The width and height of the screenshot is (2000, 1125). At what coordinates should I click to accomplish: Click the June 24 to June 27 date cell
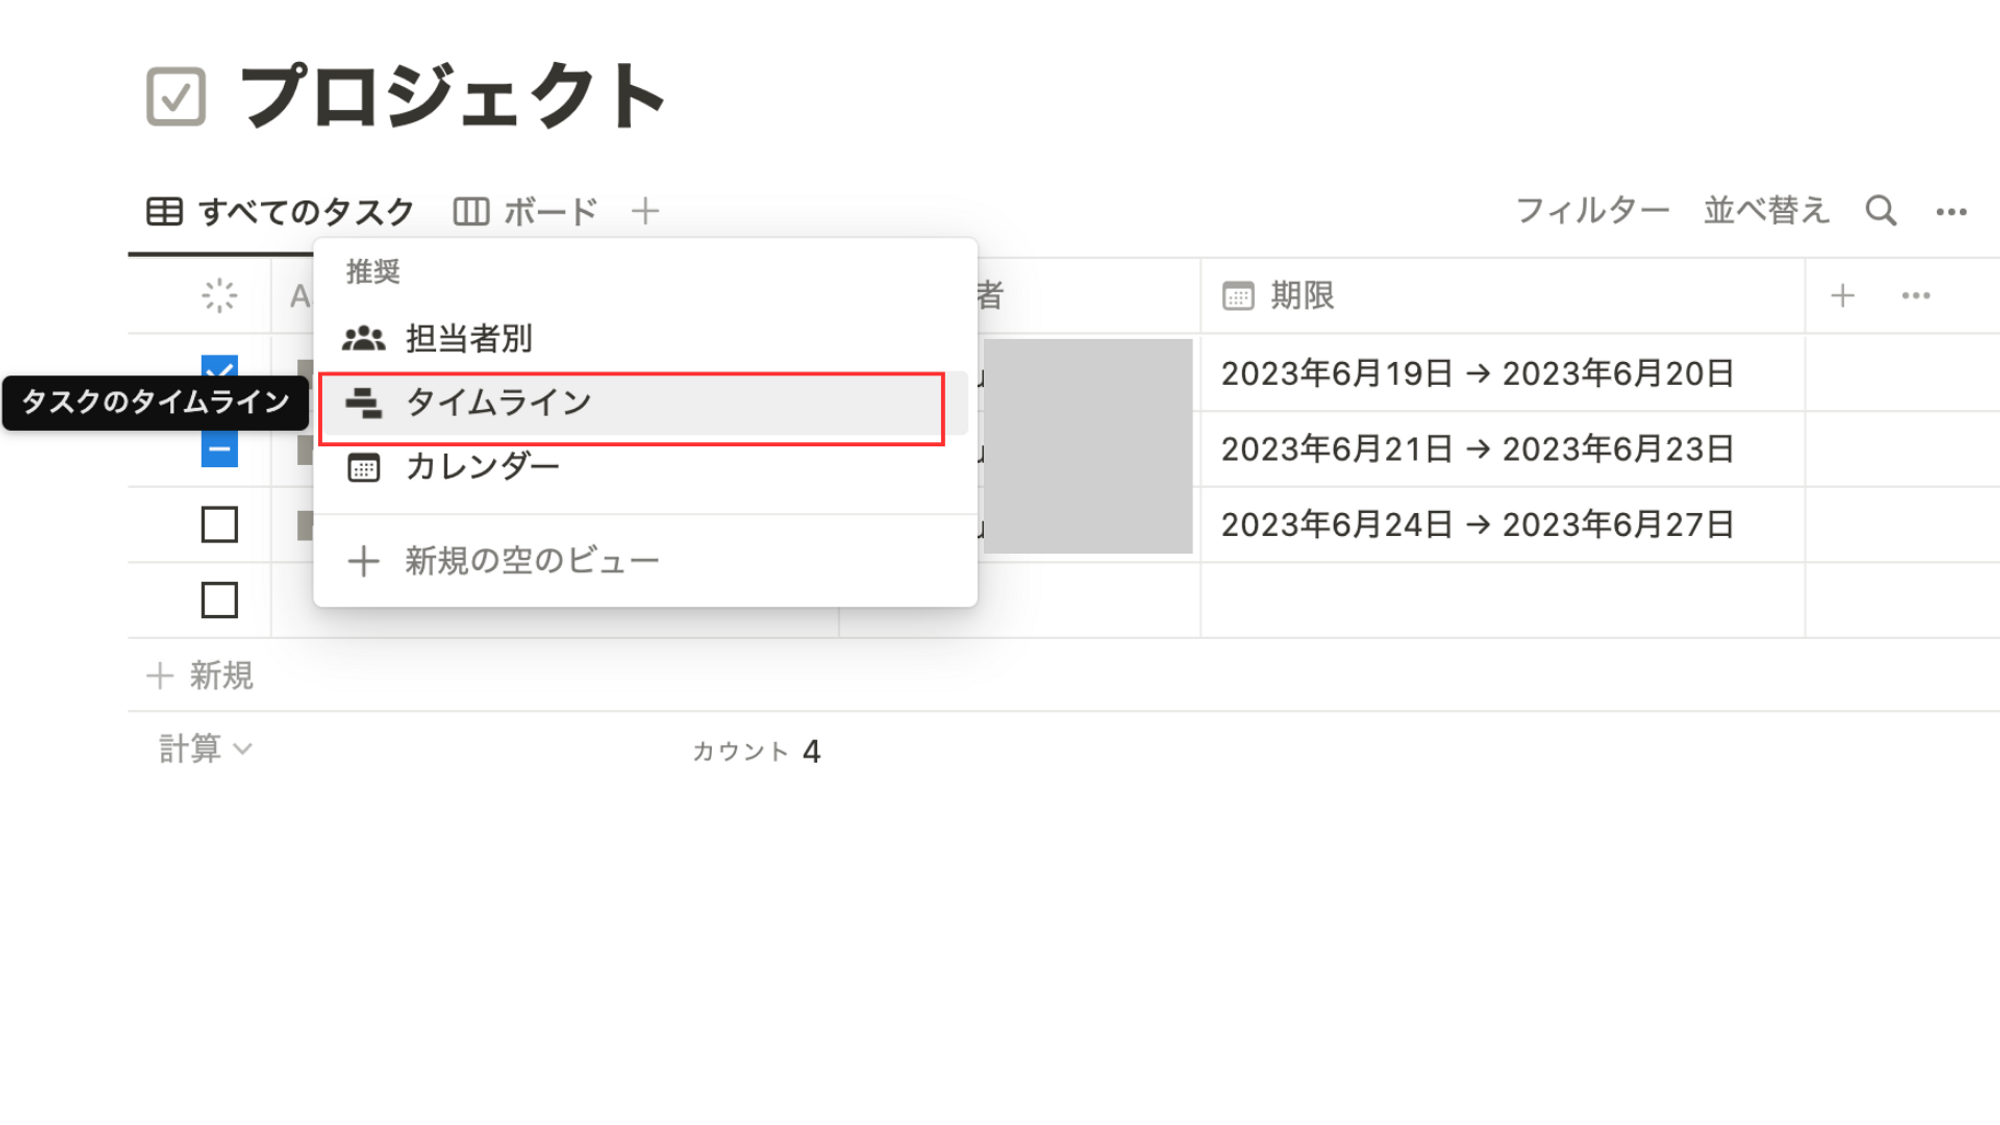click(x=1477, y=525)
